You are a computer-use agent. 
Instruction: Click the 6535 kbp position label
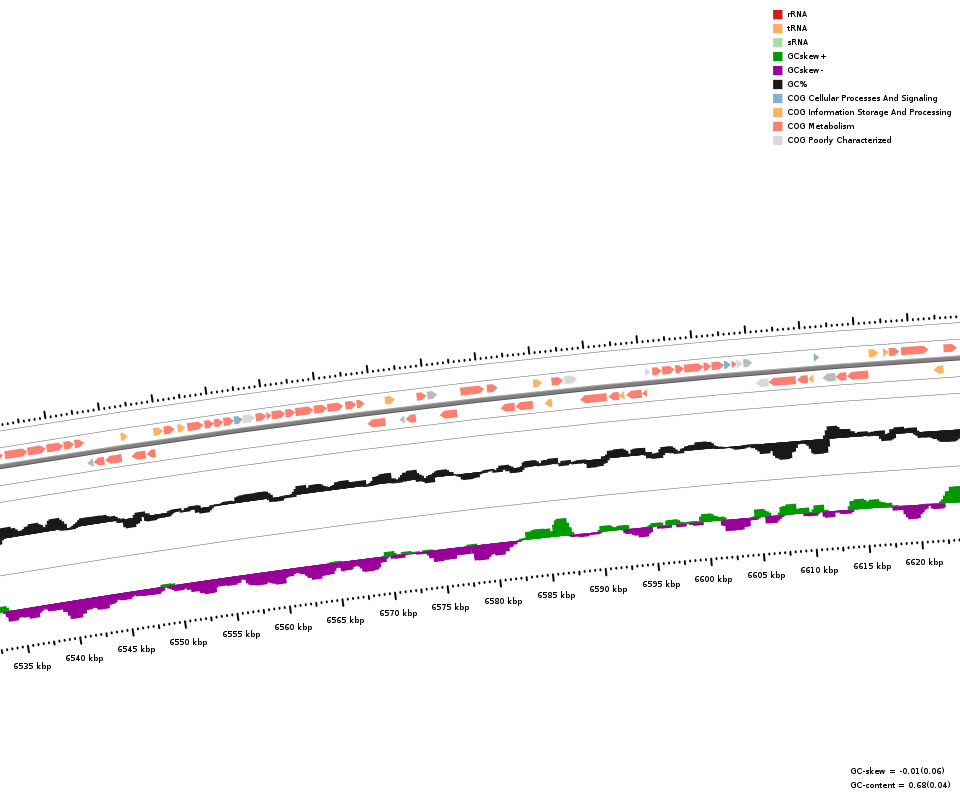pos(32,666)
